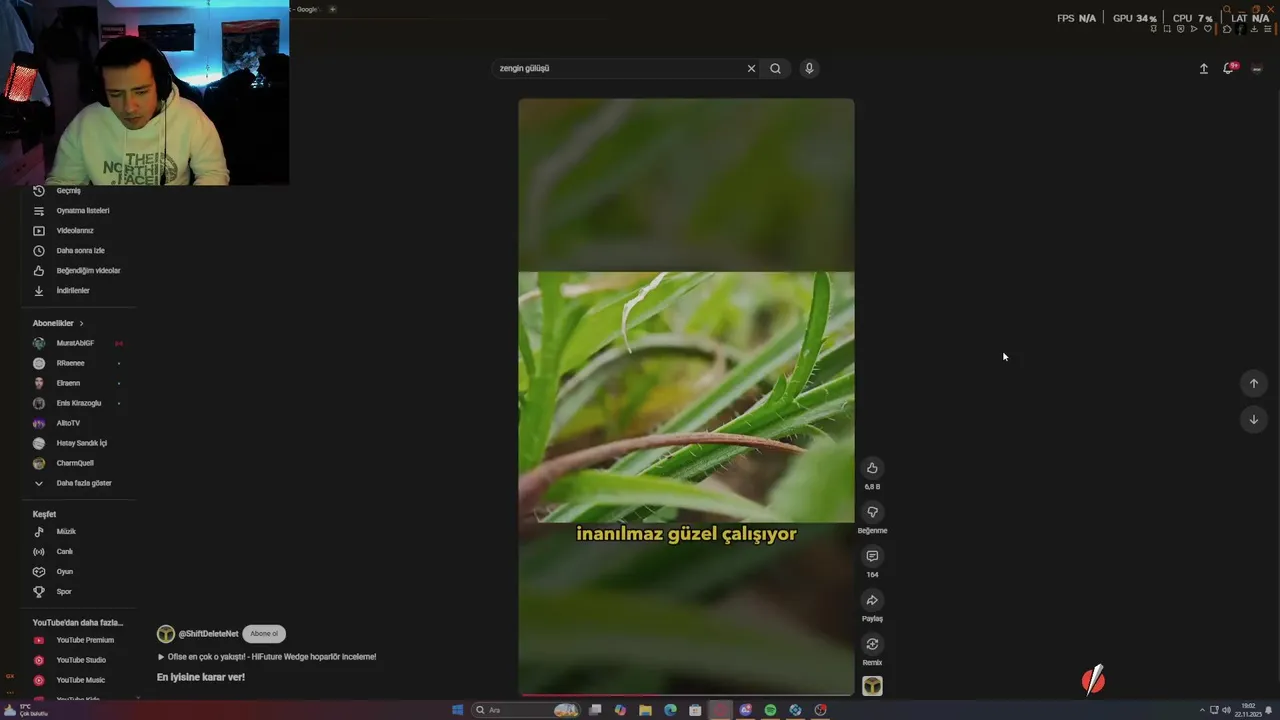Open the browser menu with the three-line icon

point(1268,29)
